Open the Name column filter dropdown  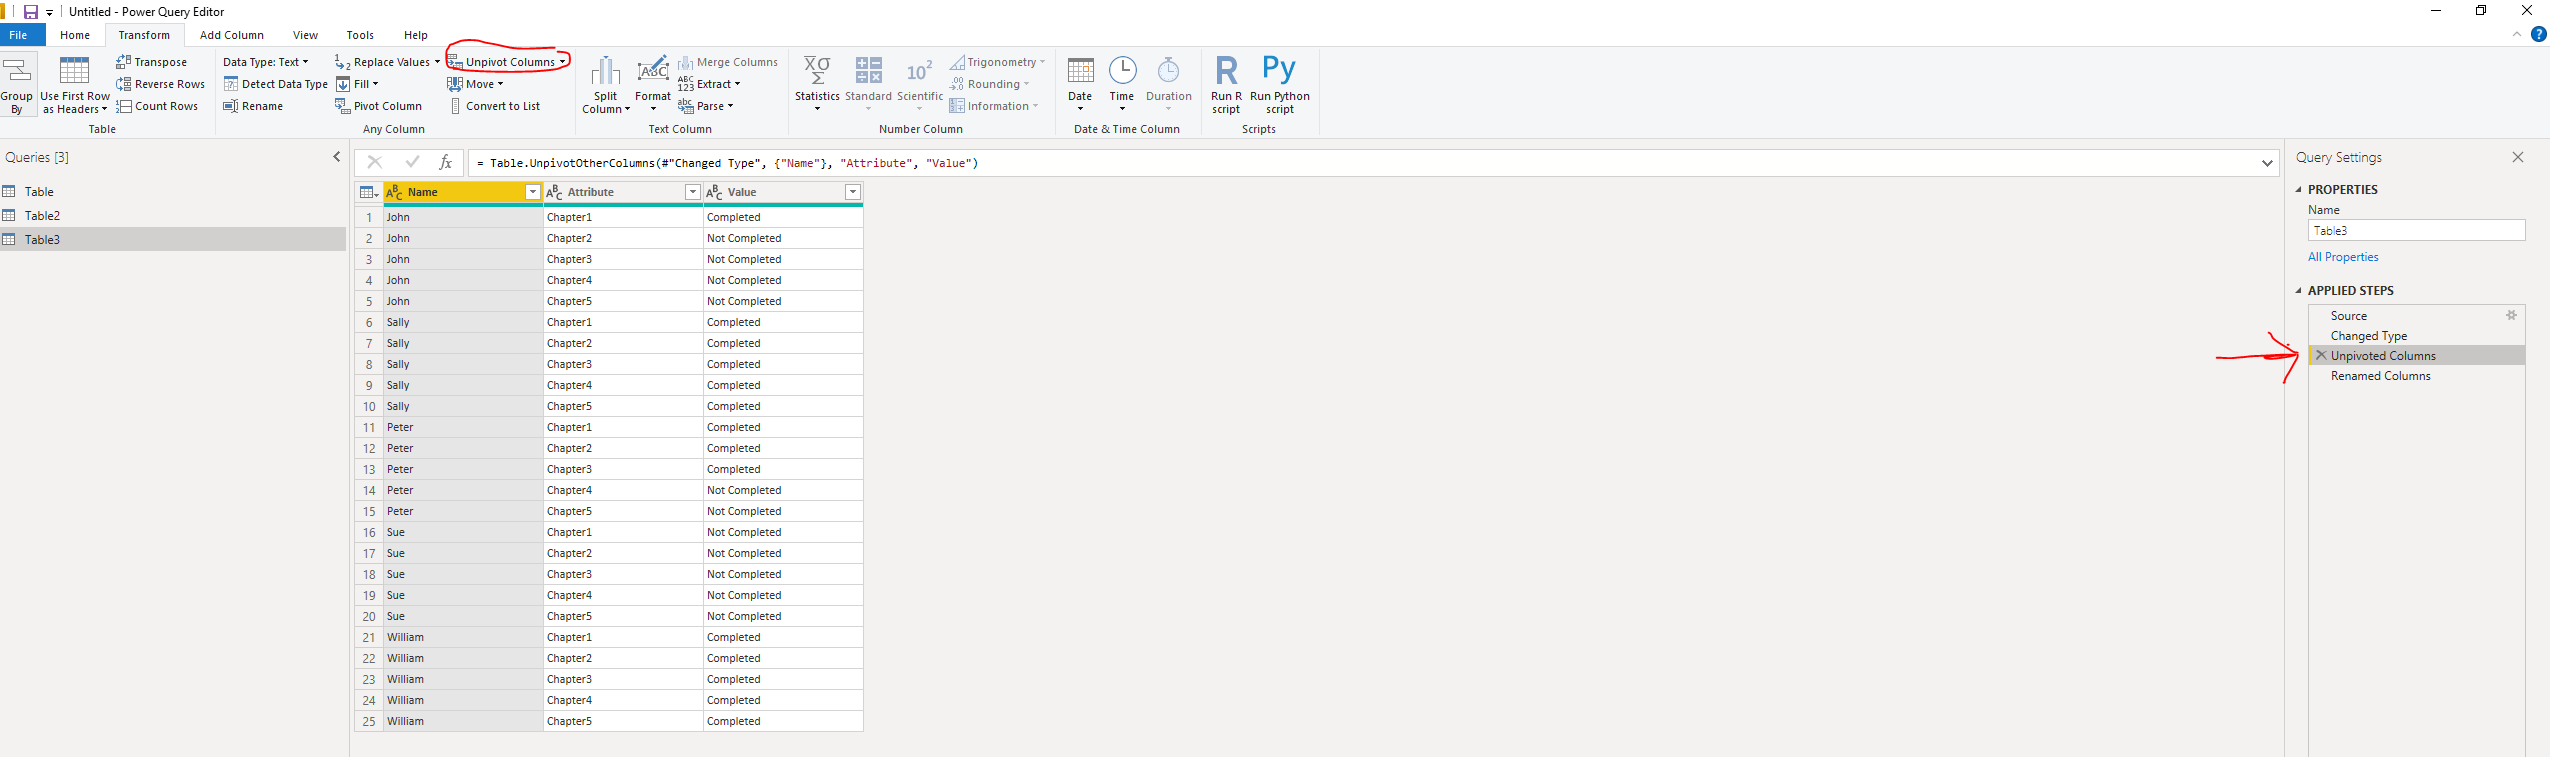[533, 192]
